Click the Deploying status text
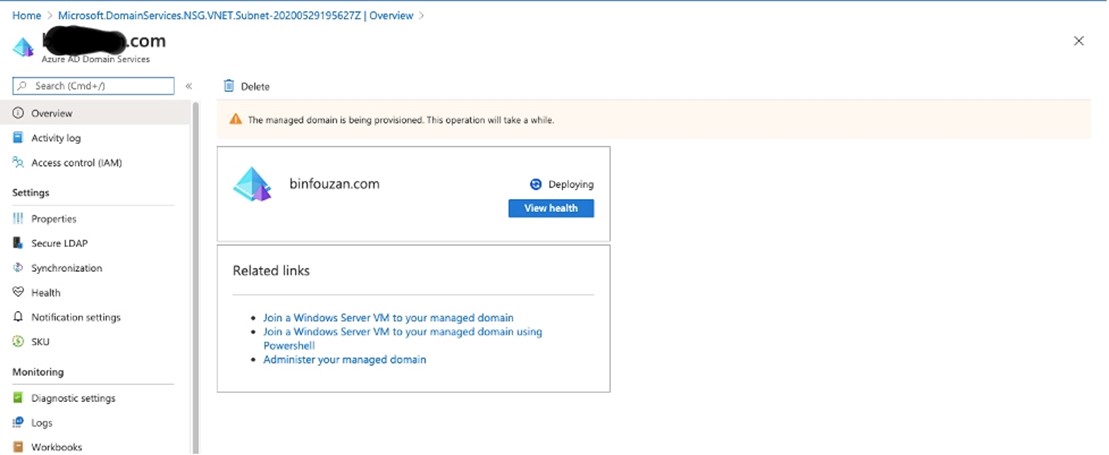Screen dimensions: 1109x455 (x=571, y=185)
